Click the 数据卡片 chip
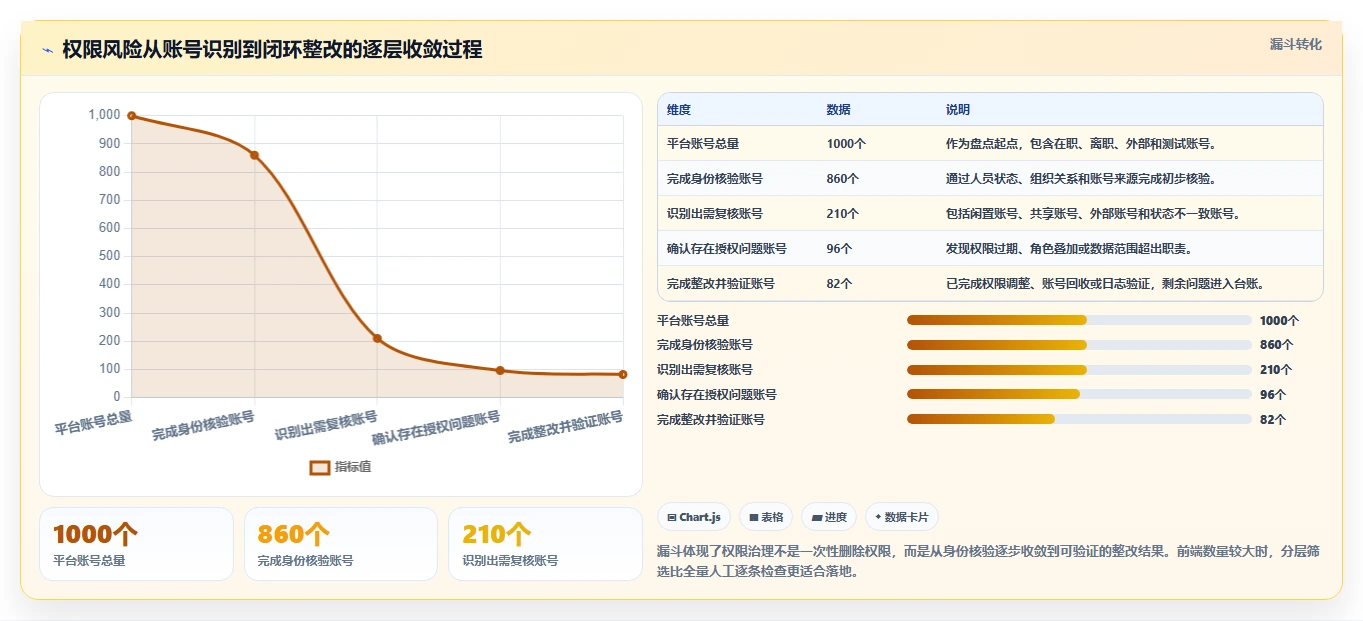 coord(902,517)
